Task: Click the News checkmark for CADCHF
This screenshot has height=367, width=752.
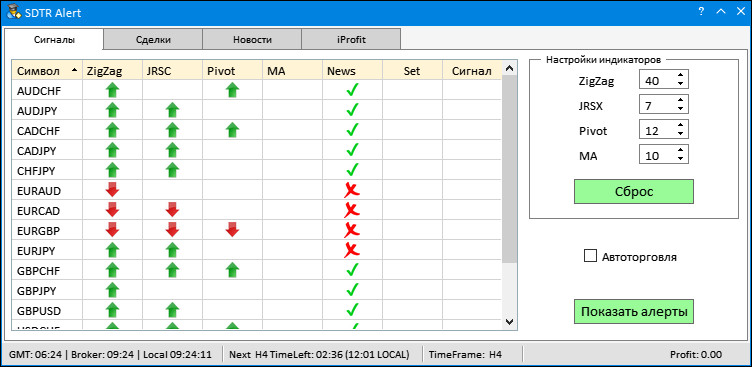Action: point(352,130)
